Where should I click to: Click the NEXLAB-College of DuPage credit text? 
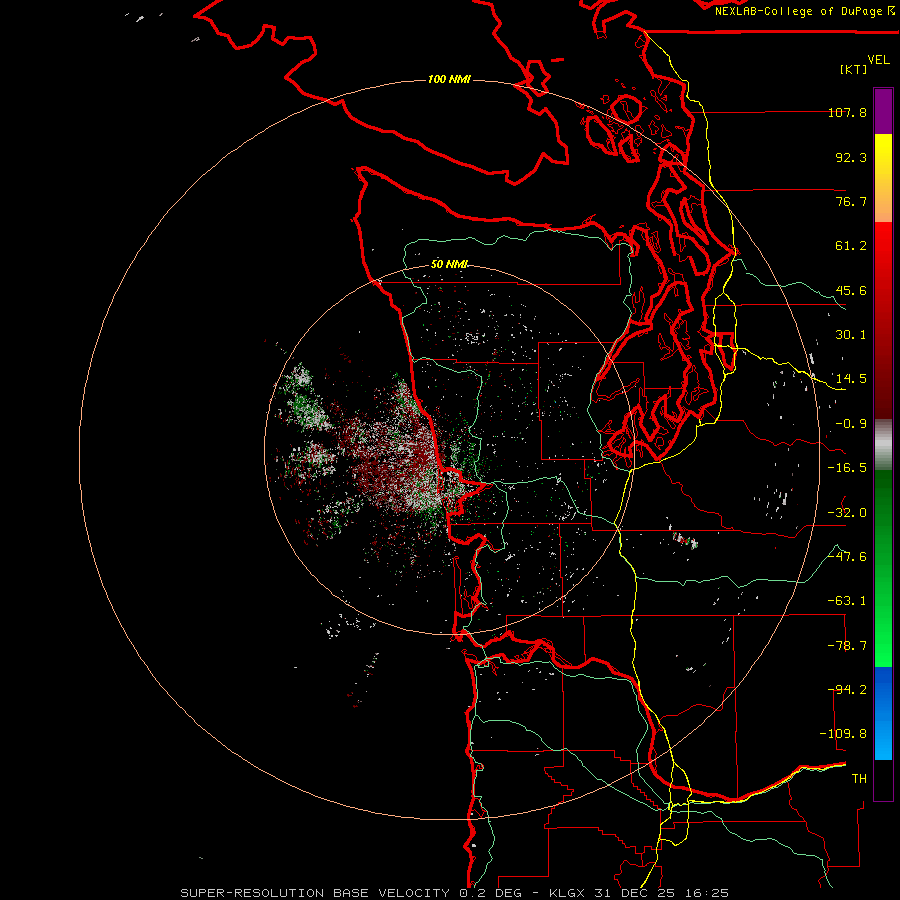798,11
